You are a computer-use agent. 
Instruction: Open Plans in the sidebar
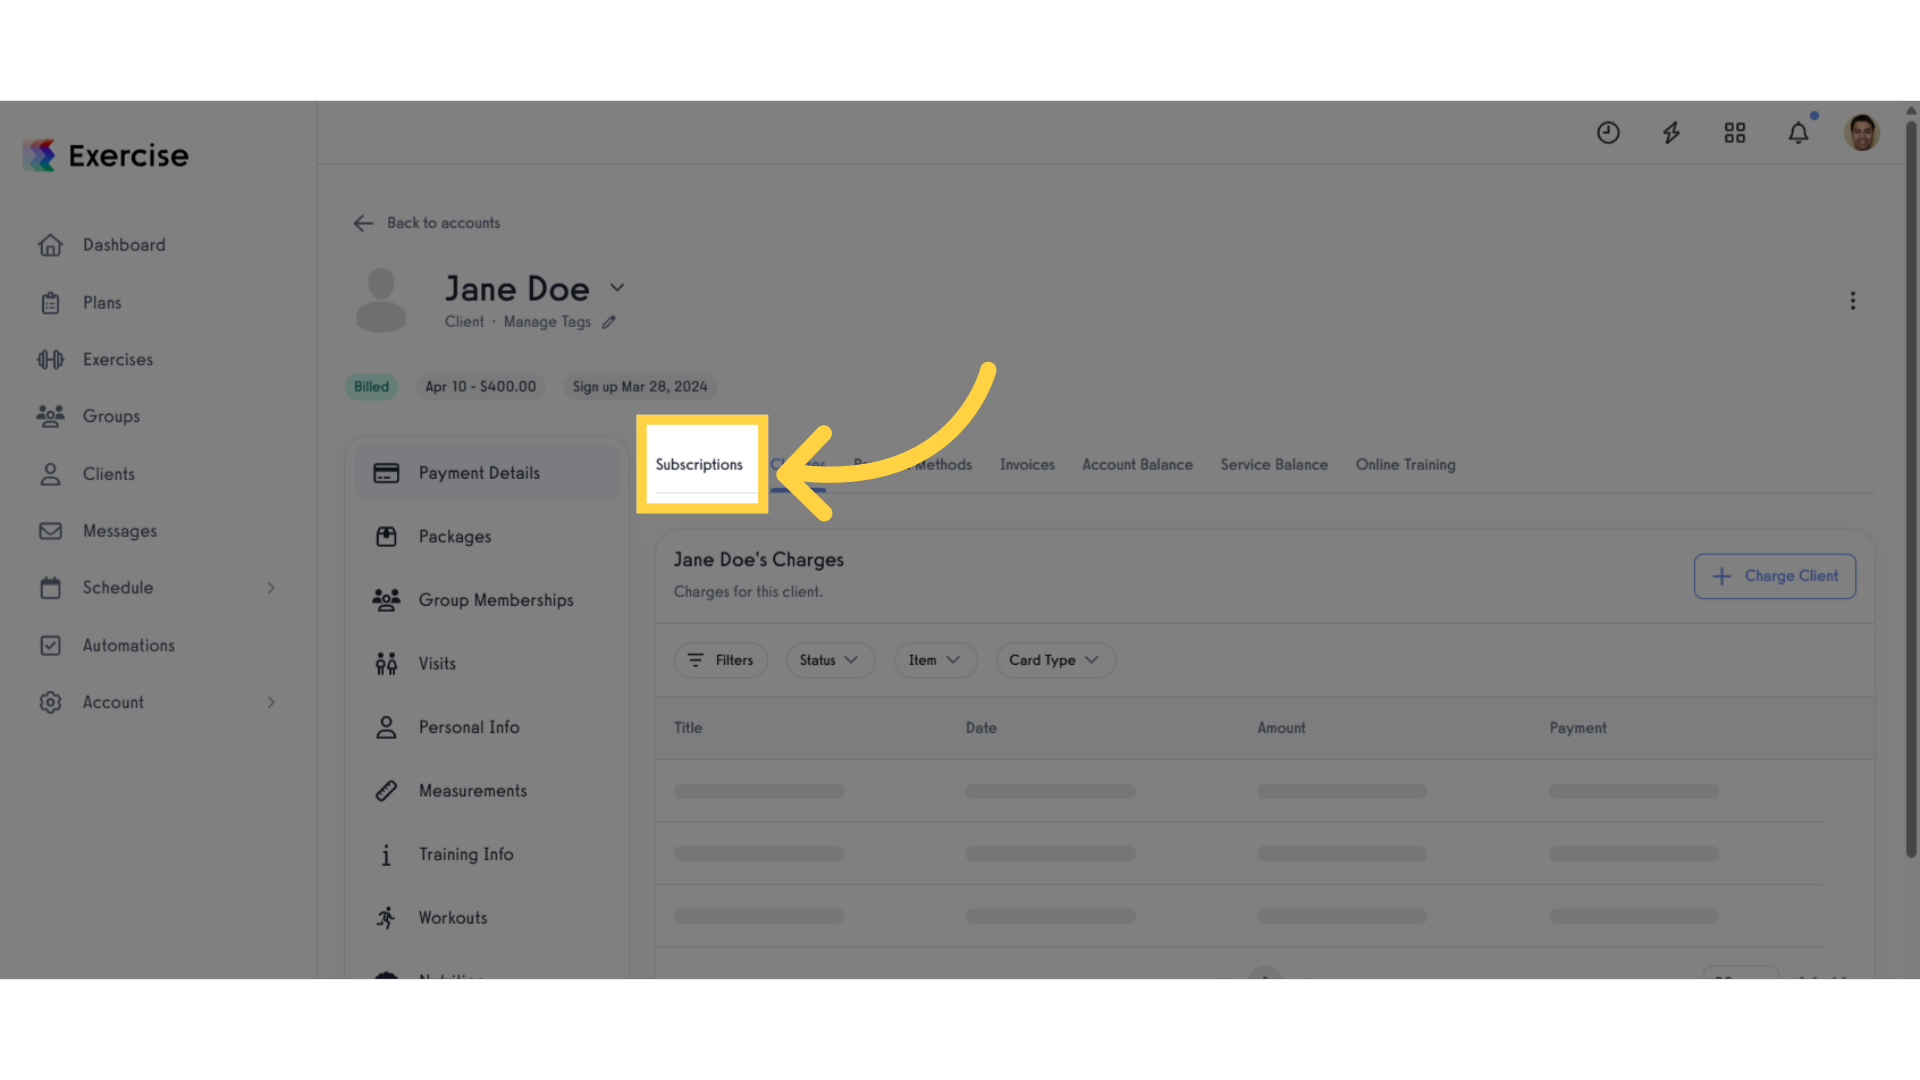tap(102, 302)
